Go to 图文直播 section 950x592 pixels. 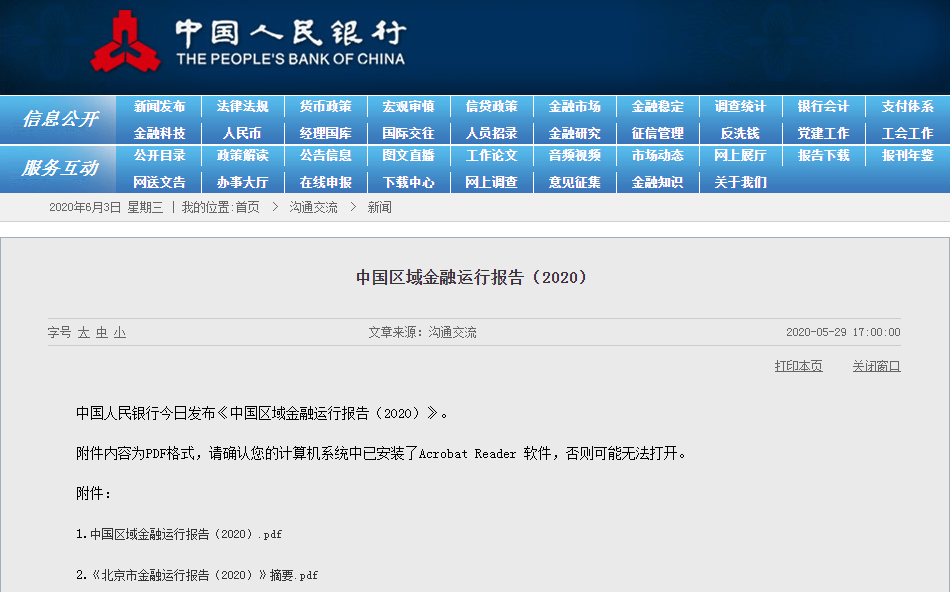click(x=408, y=156)
